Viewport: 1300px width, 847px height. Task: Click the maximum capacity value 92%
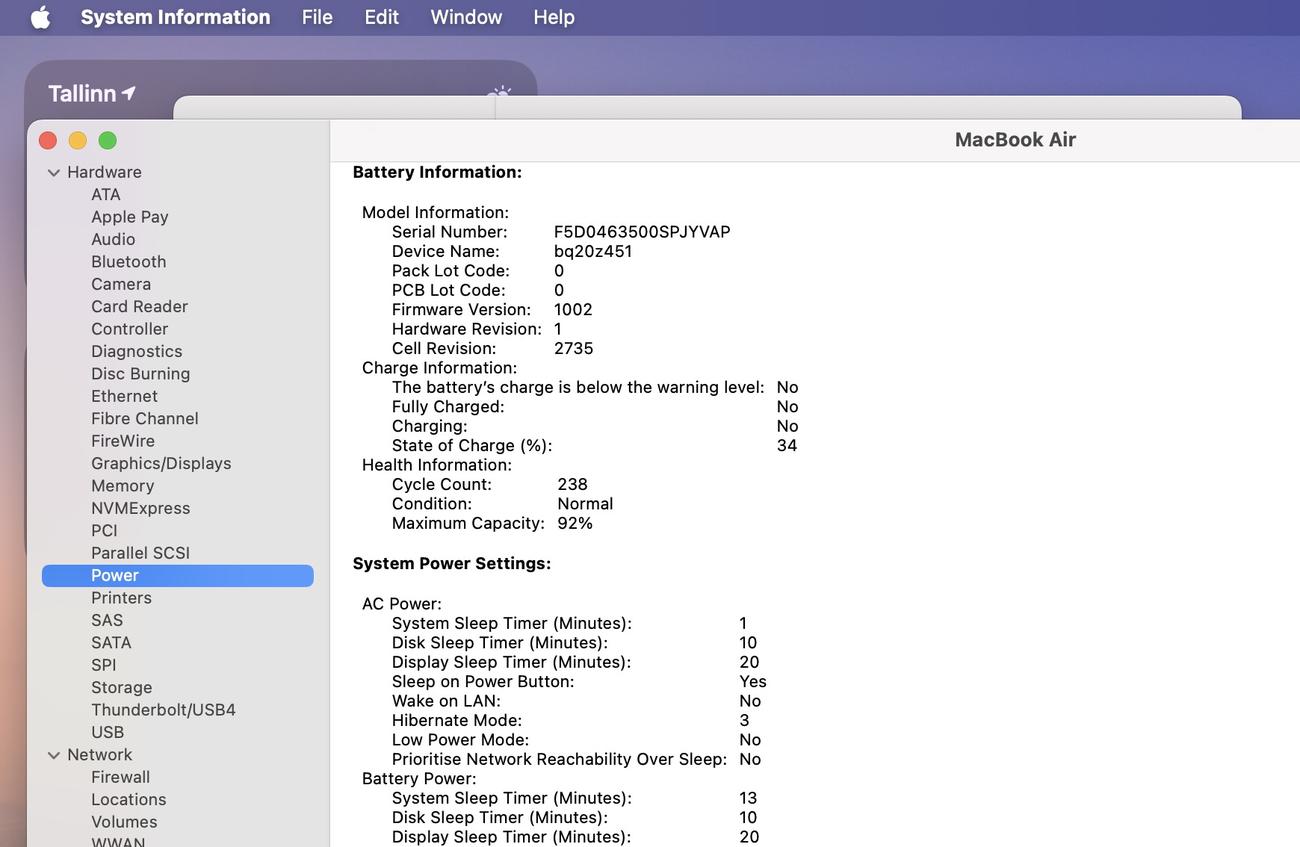point(575,523)
